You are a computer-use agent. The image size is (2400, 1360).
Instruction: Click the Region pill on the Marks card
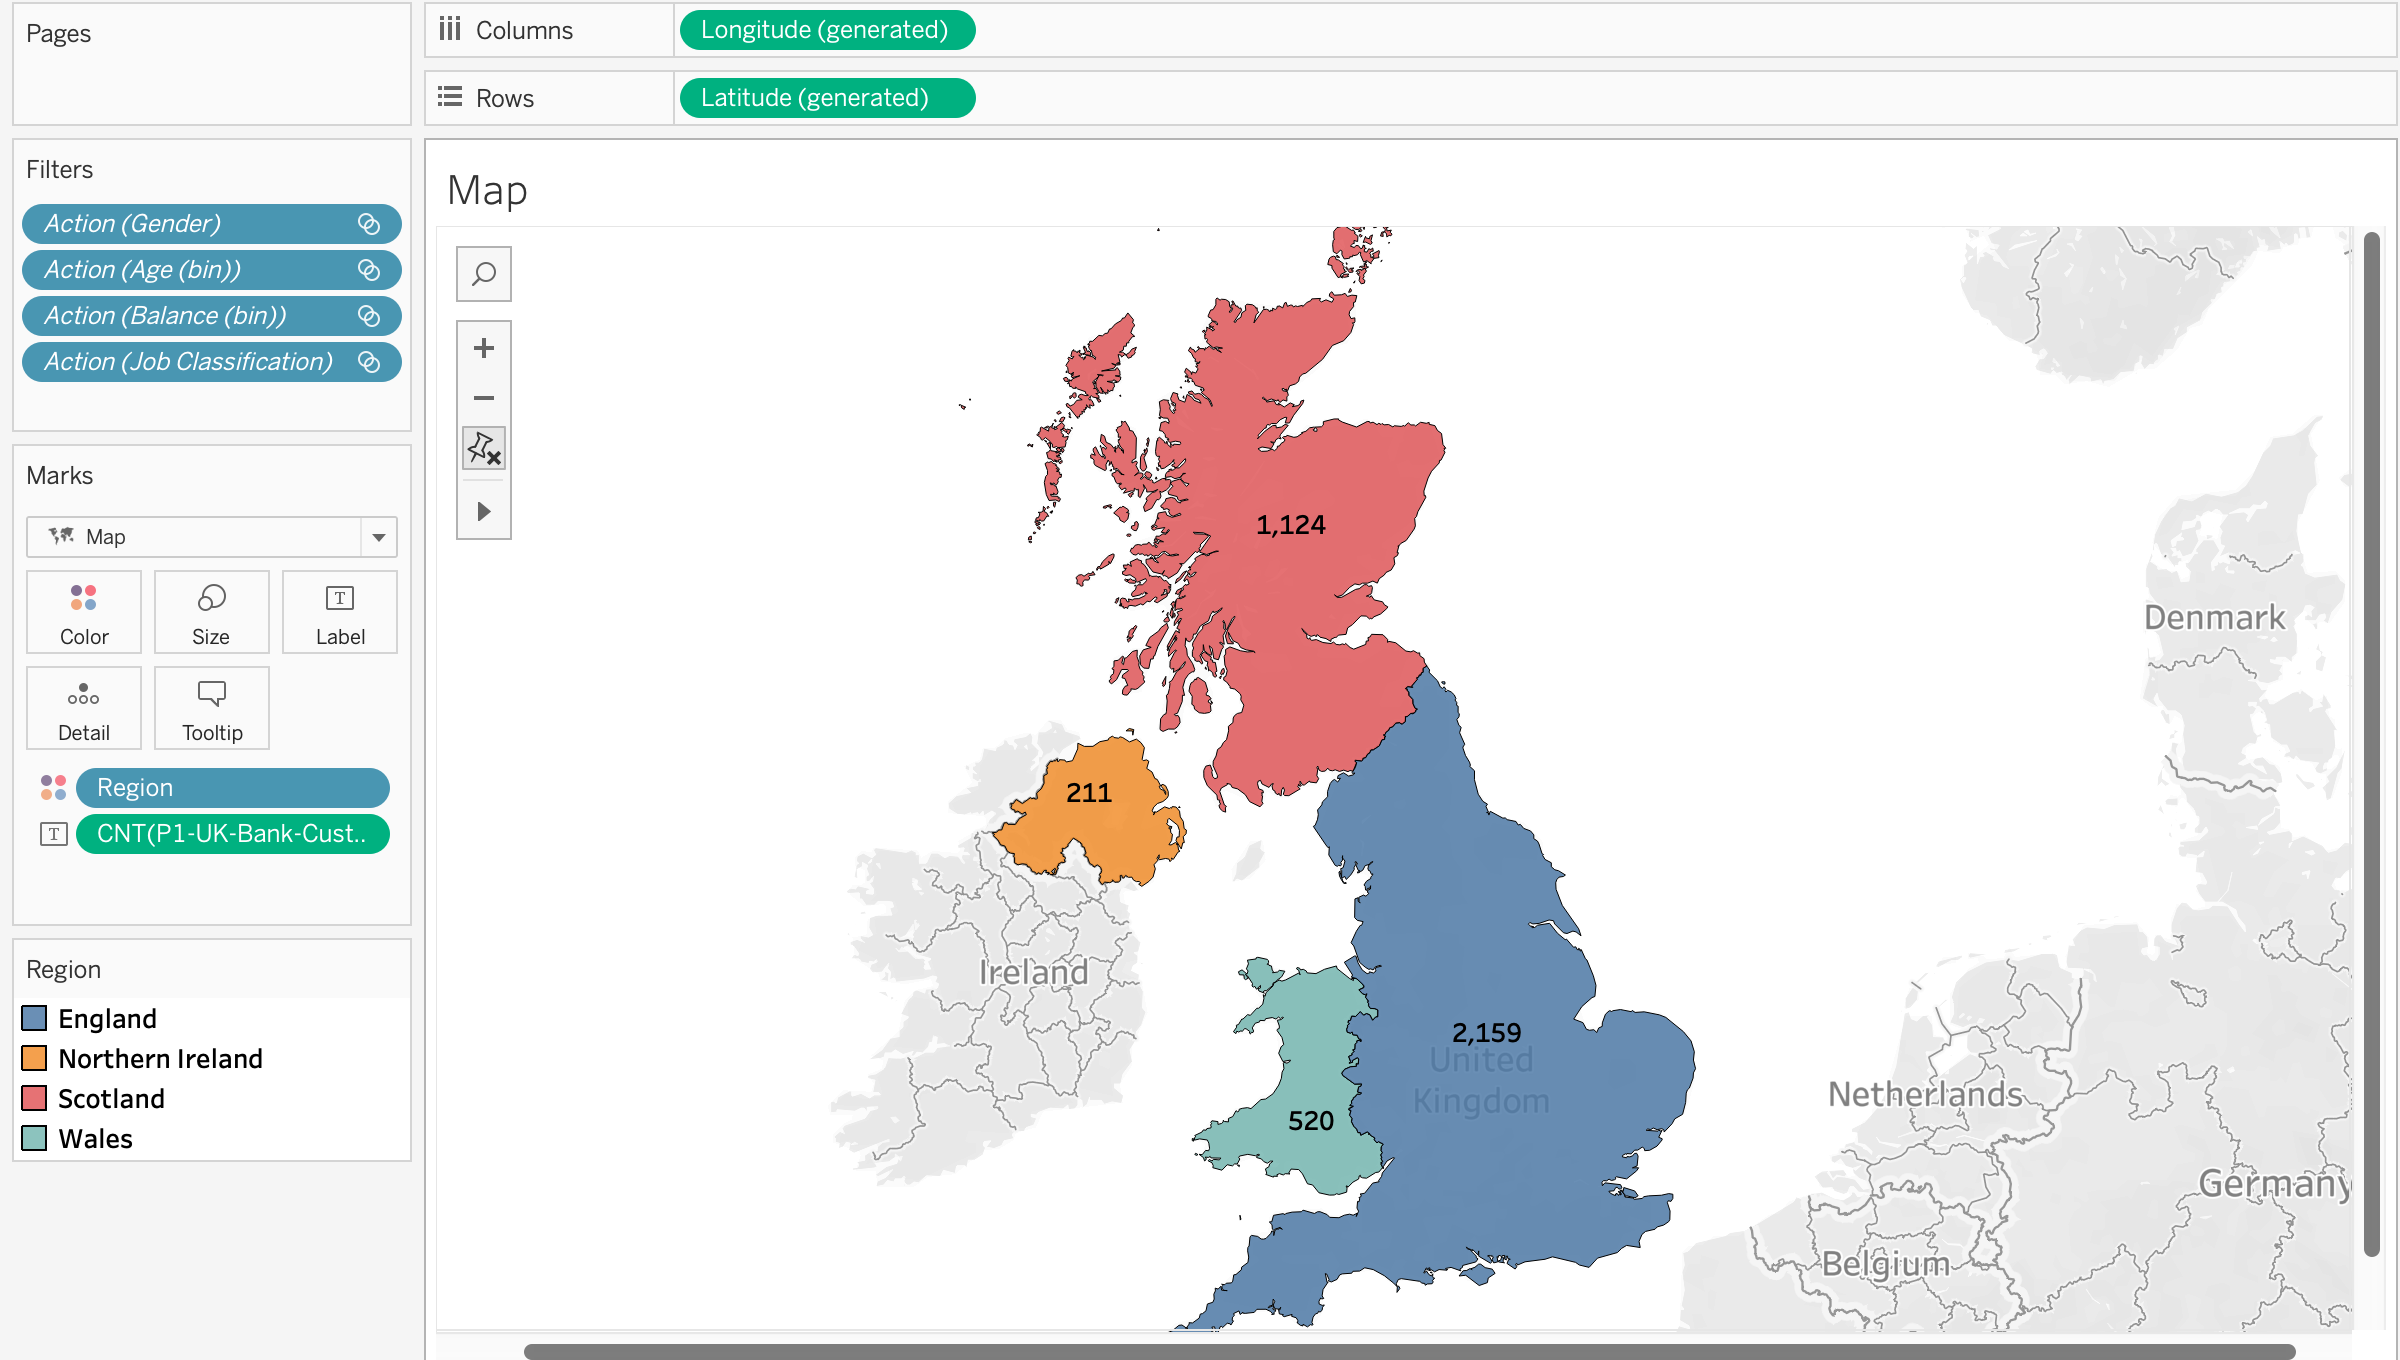point(233,787)
